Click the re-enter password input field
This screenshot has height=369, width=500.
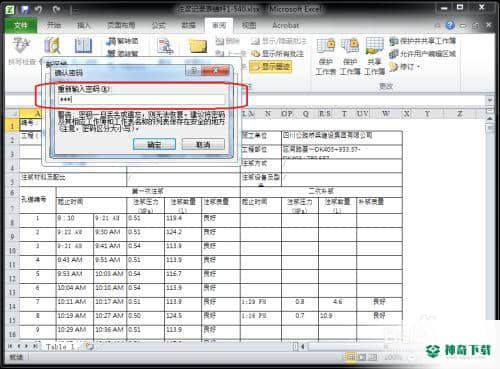click(x=141, y=99)
